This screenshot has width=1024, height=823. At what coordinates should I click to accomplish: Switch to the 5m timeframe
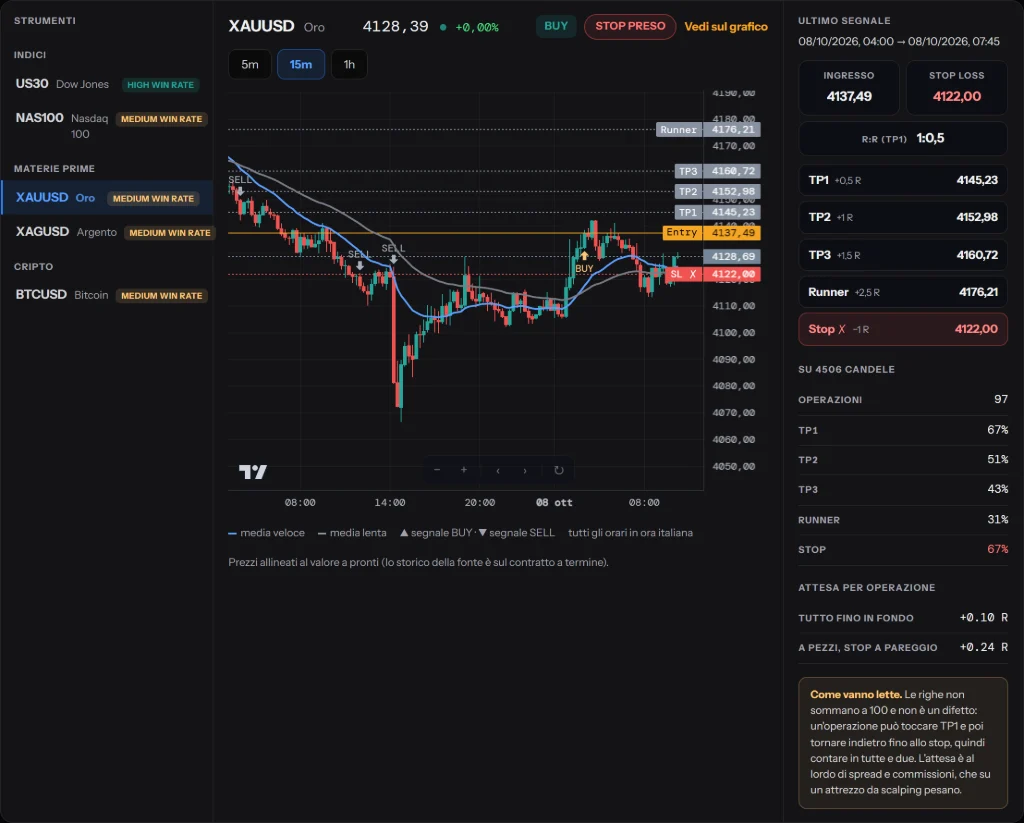[x=249, y=65]
